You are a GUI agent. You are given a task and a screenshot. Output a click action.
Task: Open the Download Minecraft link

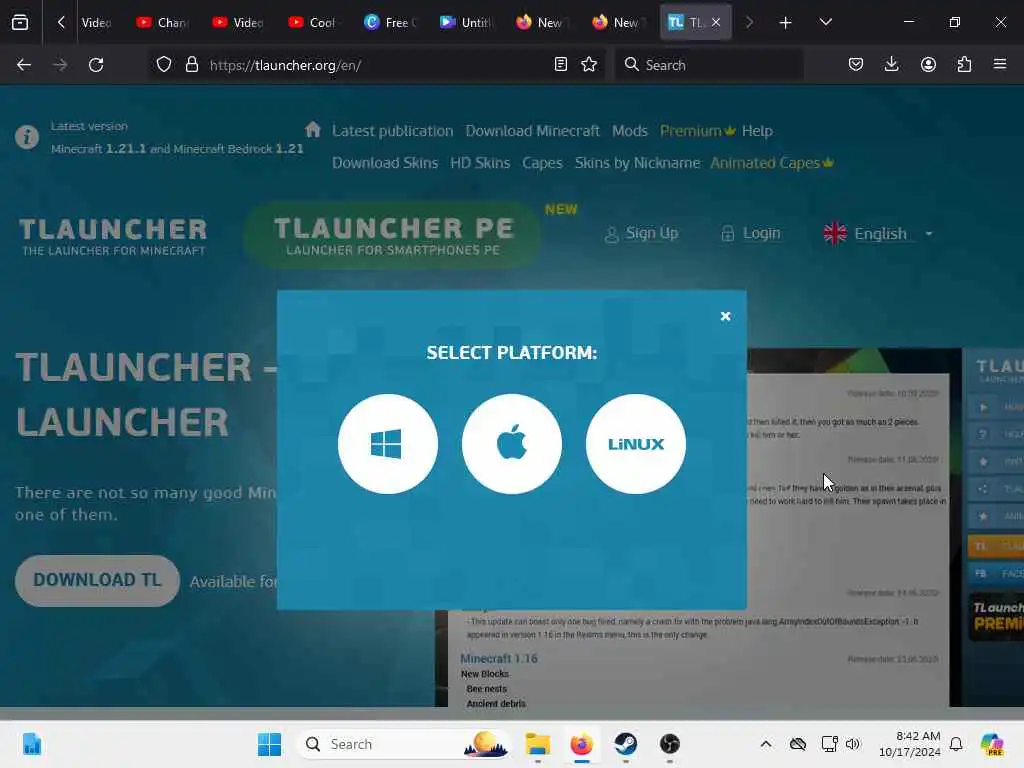[532, 131]
